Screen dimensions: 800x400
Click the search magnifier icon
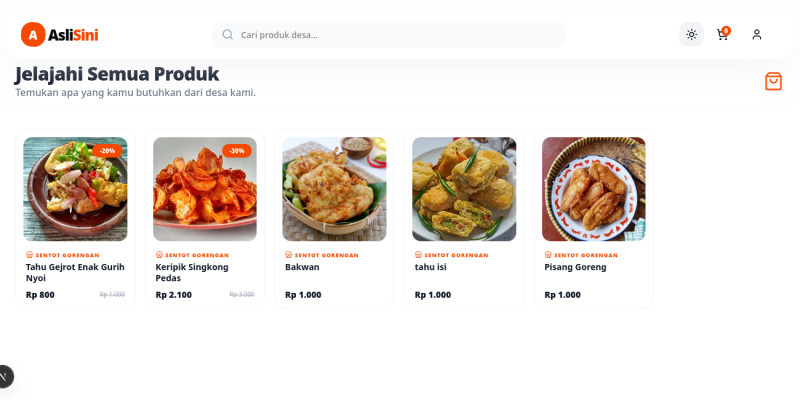228,35
